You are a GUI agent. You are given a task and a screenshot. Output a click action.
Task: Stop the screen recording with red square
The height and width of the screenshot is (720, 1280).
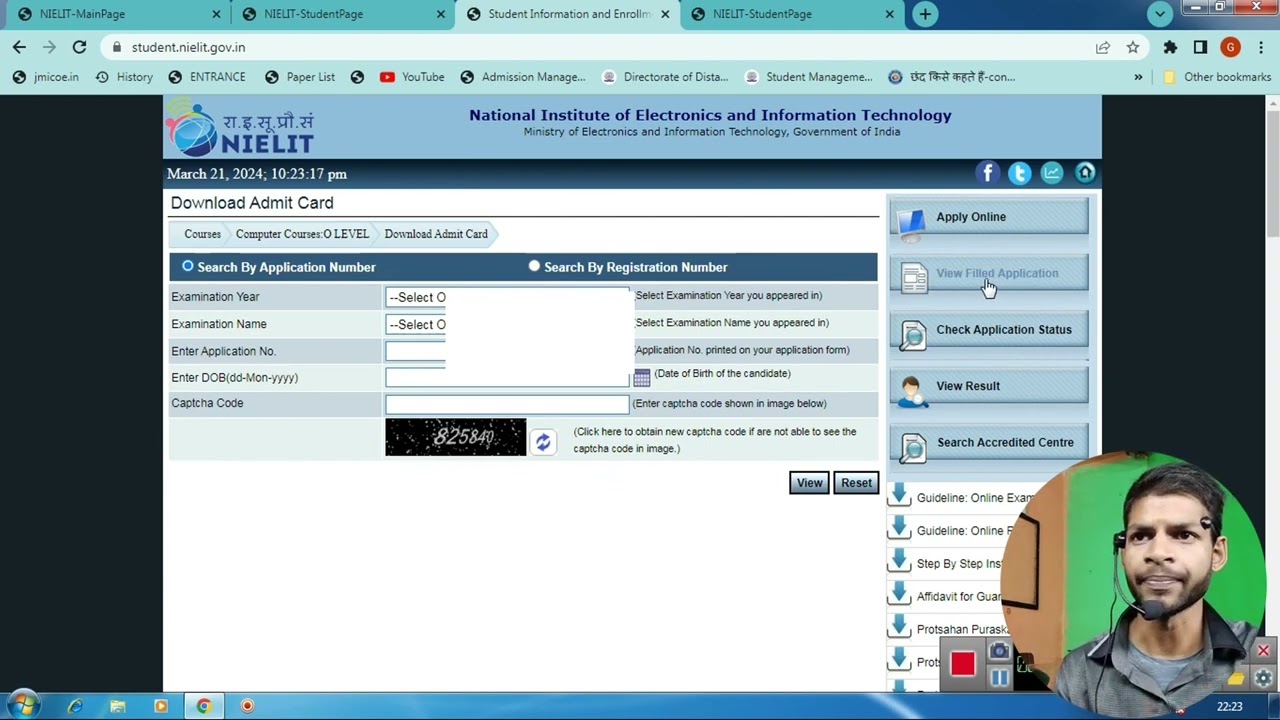click(963, 664)
